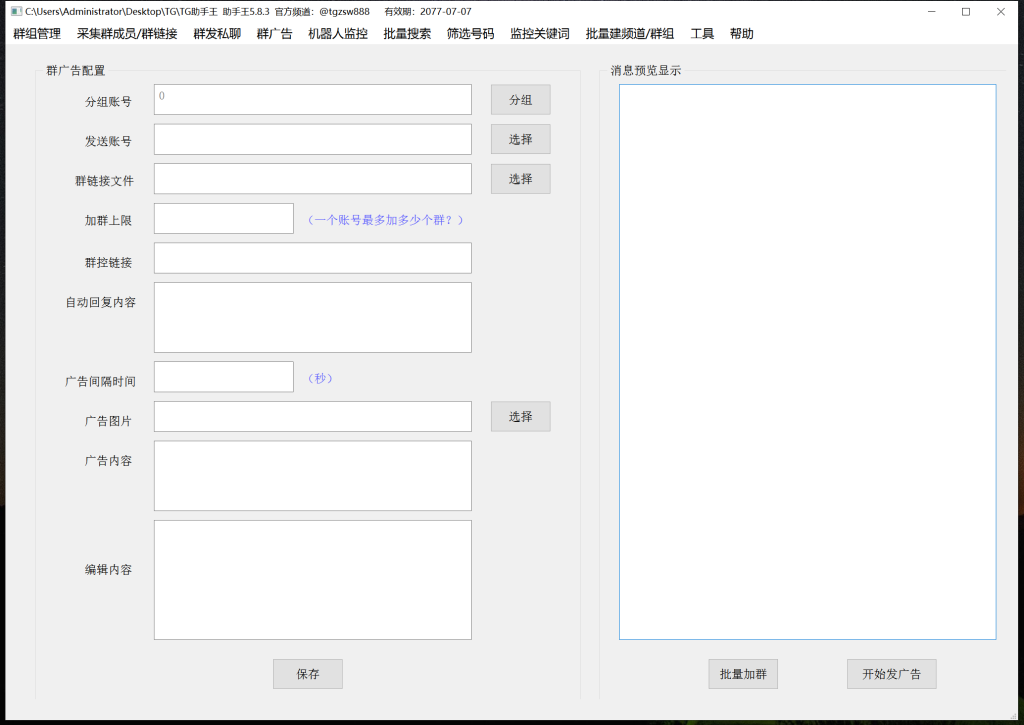Click the 开始发广告 button
The image size is (1024, 725).
click(891, 674)
